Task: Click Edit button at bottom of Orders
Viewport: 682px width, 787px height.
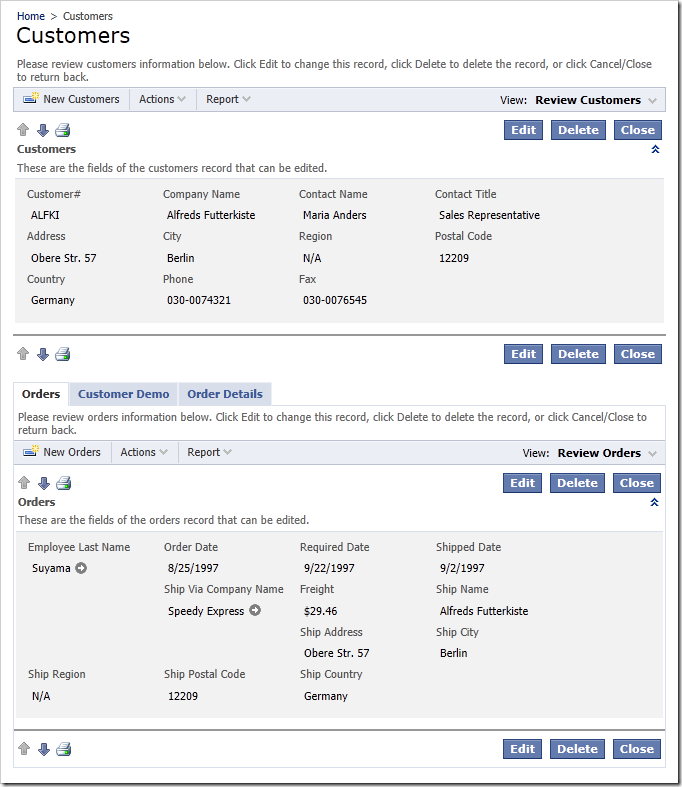Action: tap(522, 749)
